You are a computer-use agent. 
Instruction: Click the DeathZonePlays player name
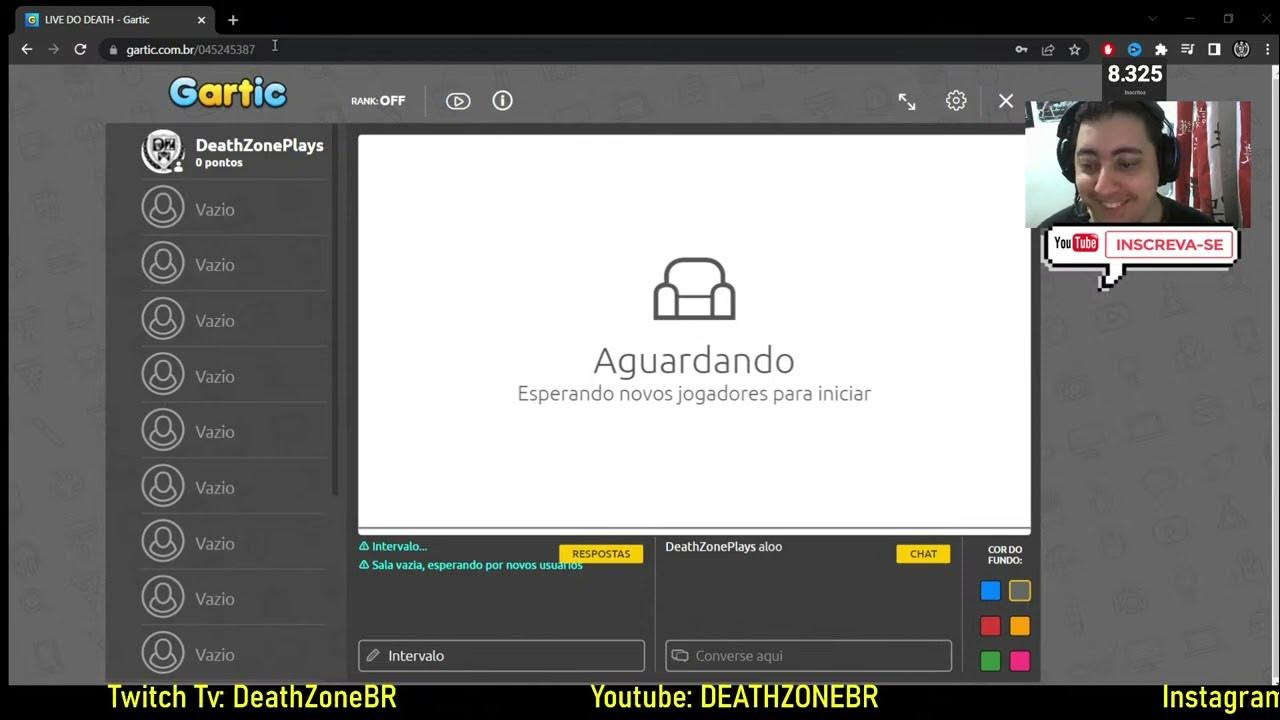[260, 145]
